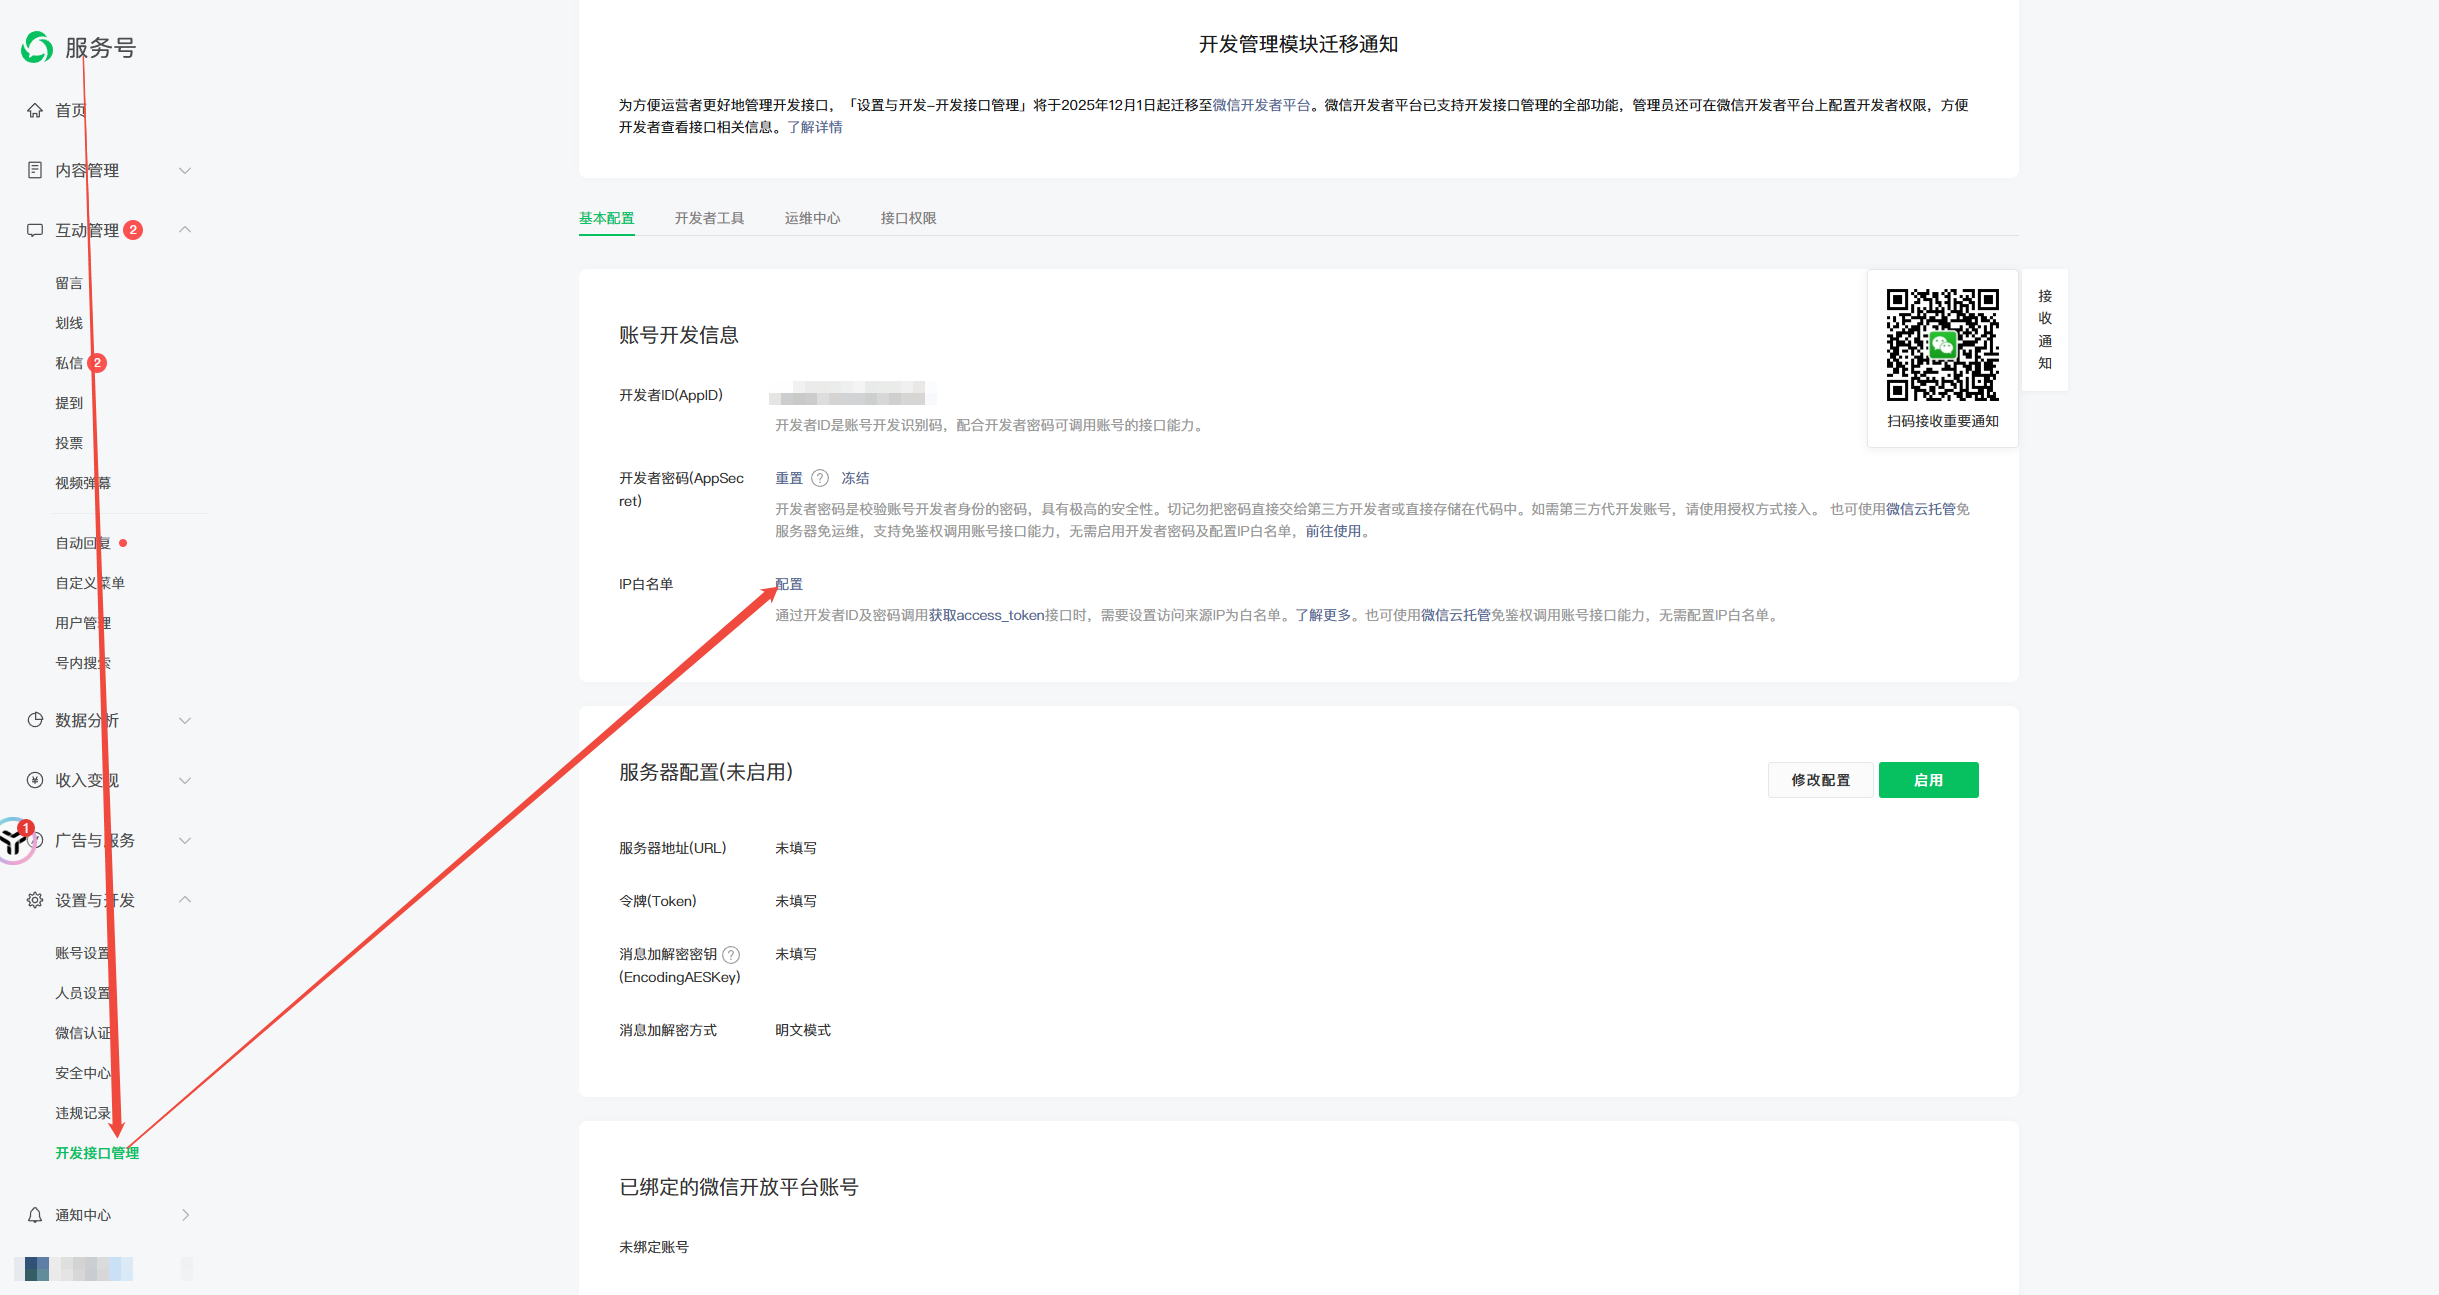
Task: Click the 通知中心 bell icon
Action: [x=35, y=1215]
